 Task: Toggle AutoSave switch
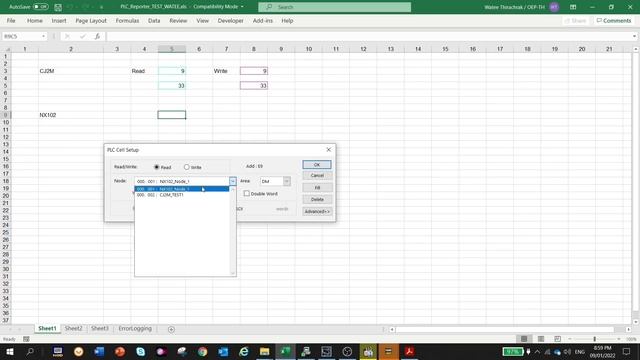[40, 7]
